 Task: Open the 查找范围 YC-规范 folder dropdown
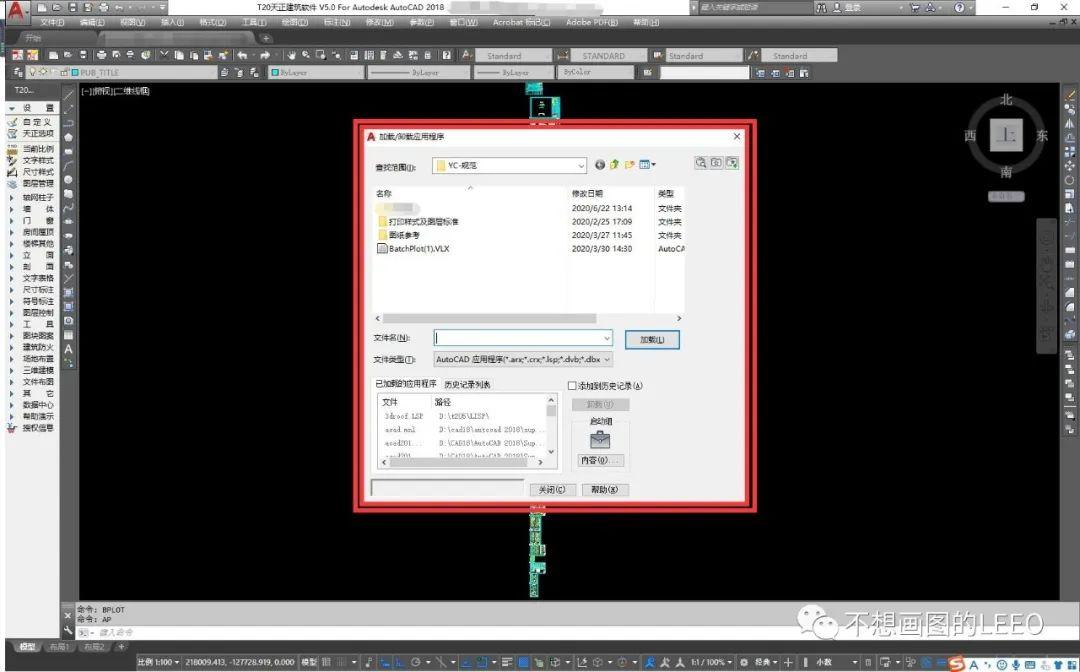[x=510, y=165]
